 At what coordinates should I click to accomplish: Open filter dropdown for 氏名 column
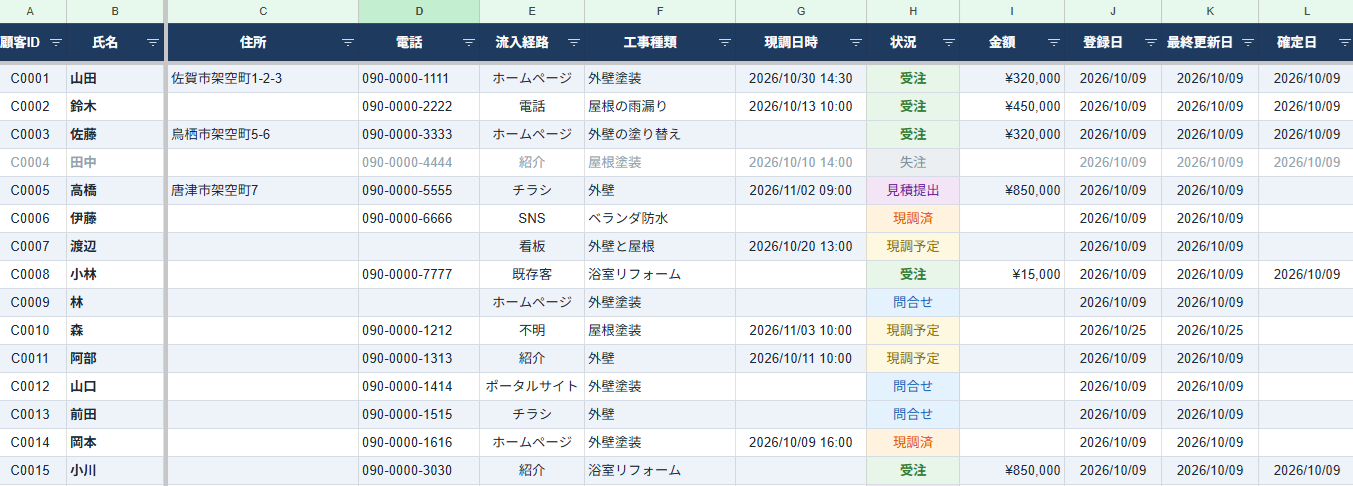tap(153, 43)
